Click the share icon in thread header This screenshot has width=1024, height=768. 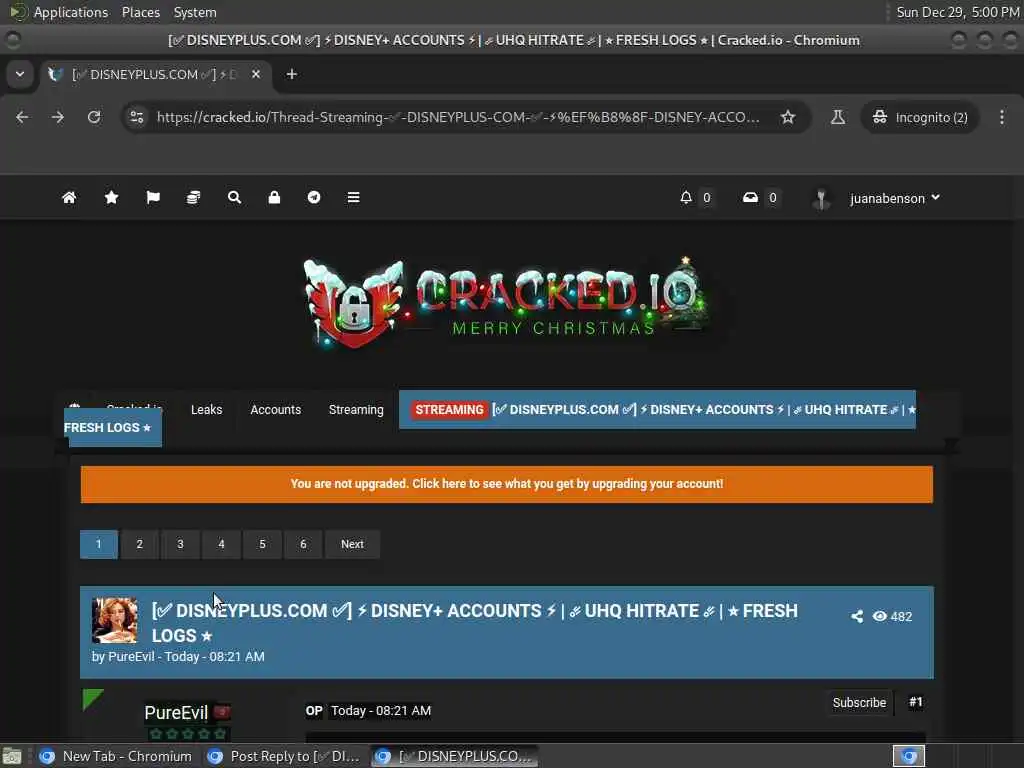pos(857,616)
